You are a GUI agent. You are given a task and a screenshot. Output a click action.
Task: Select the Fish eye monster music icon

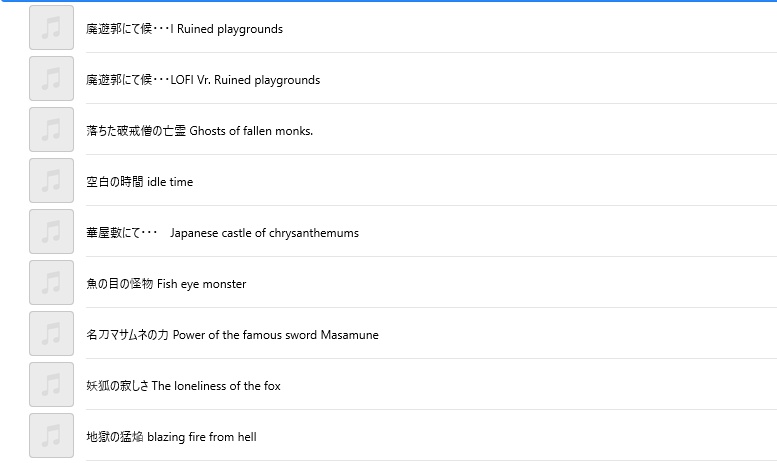coord(51,283)
